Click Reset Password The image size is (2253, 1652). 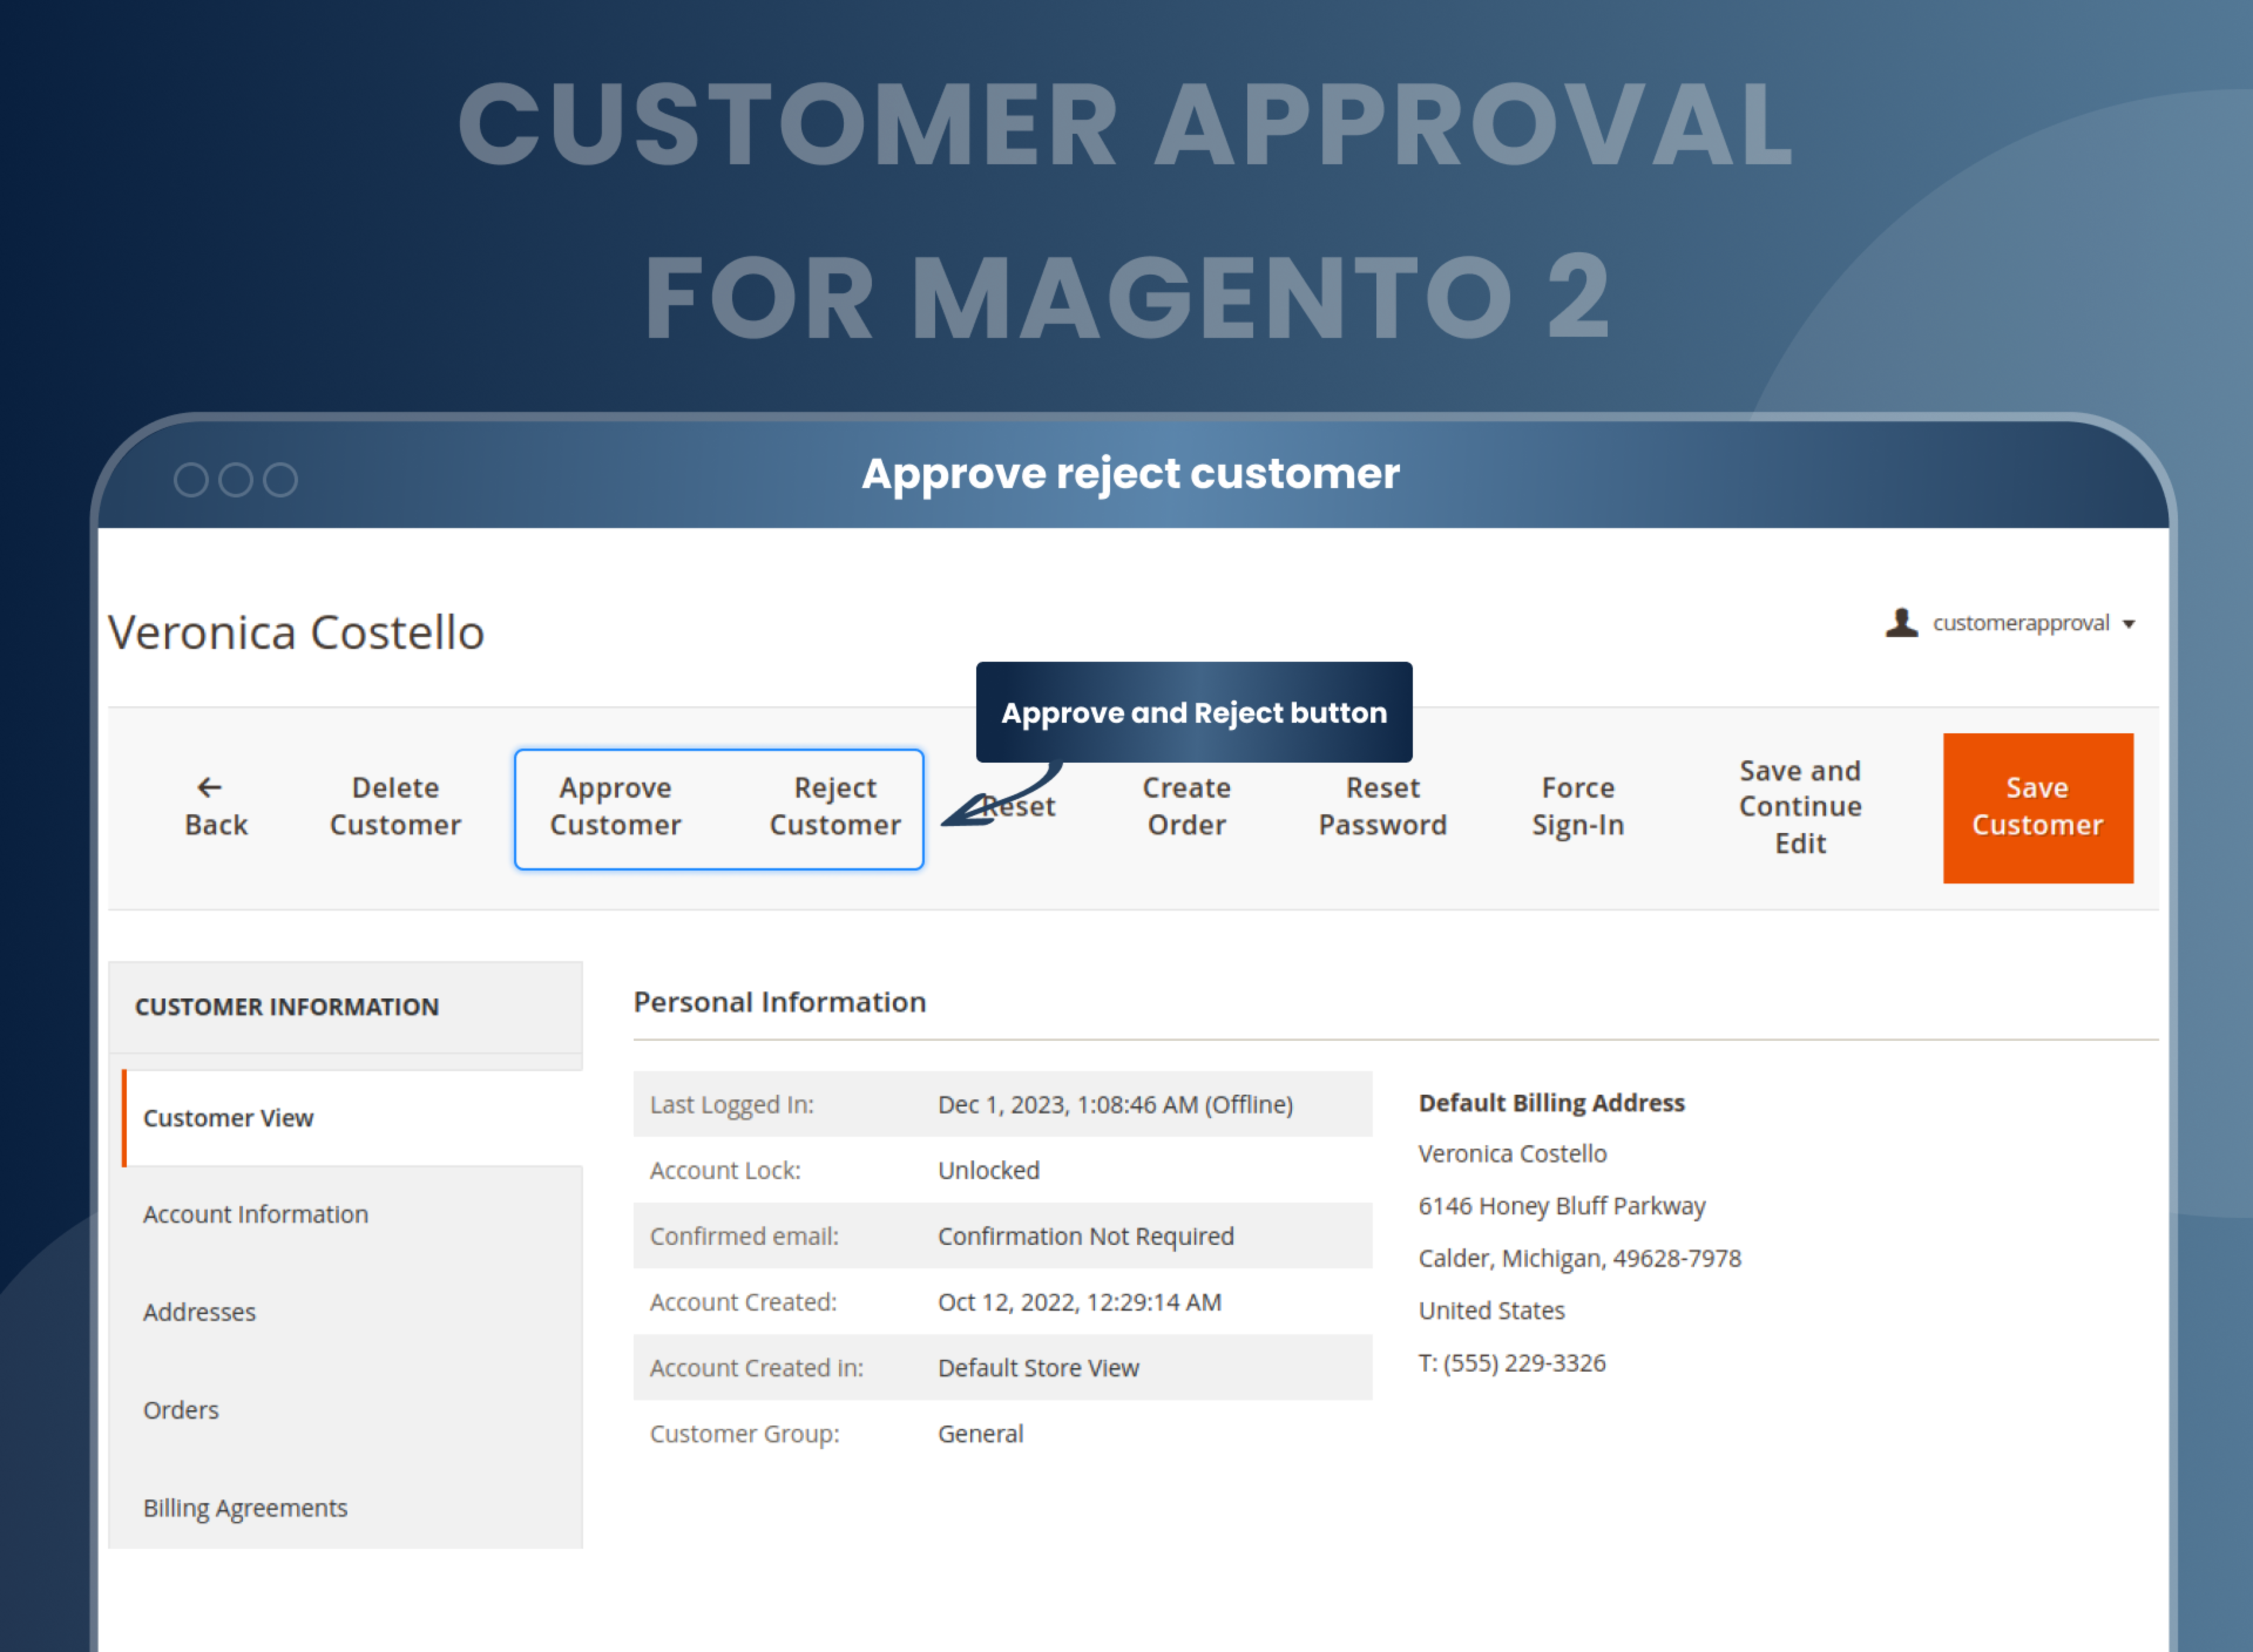click(x=1382, y=806)
